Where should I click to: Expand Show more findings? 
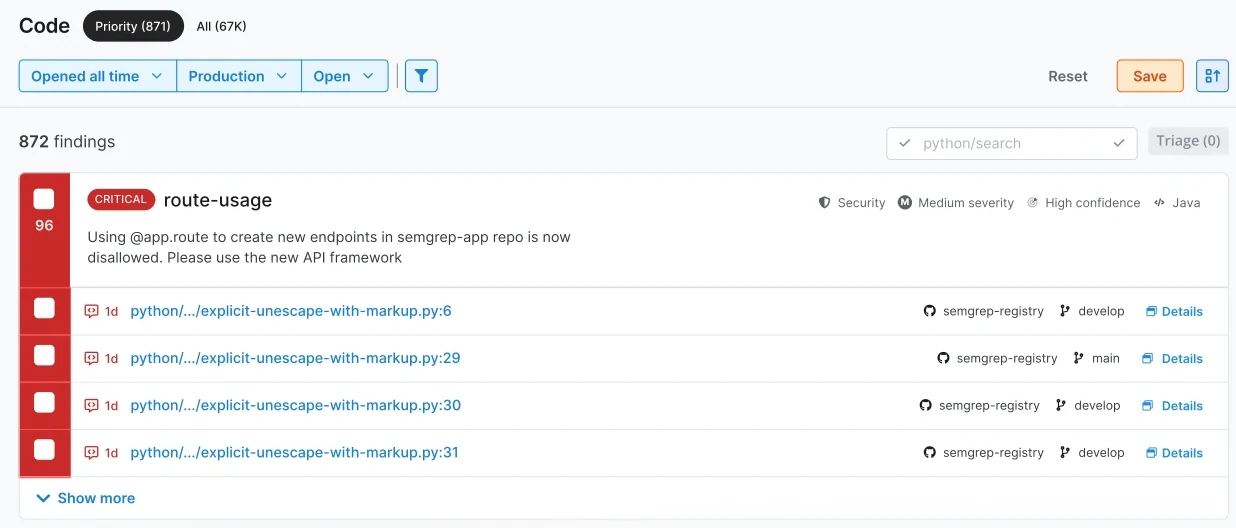pyautogui.click(x=85, y=498)
